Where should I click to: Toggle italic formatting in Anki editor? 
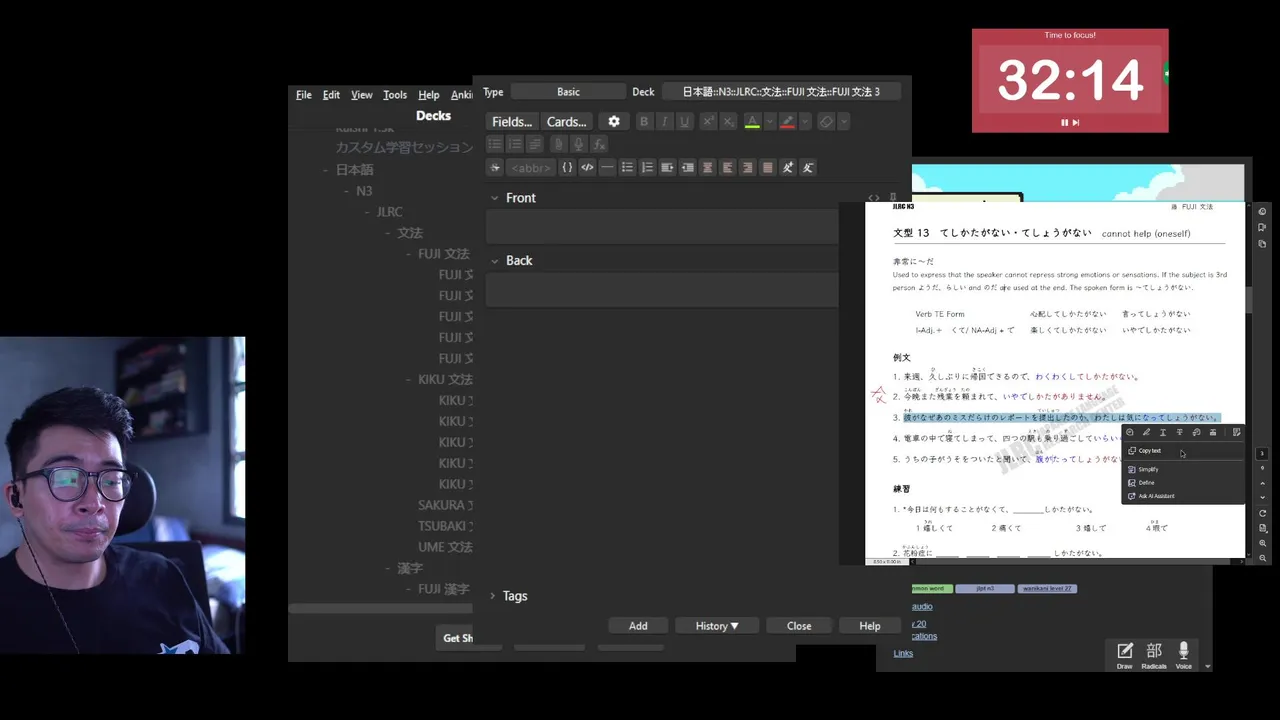coord(664,122)
